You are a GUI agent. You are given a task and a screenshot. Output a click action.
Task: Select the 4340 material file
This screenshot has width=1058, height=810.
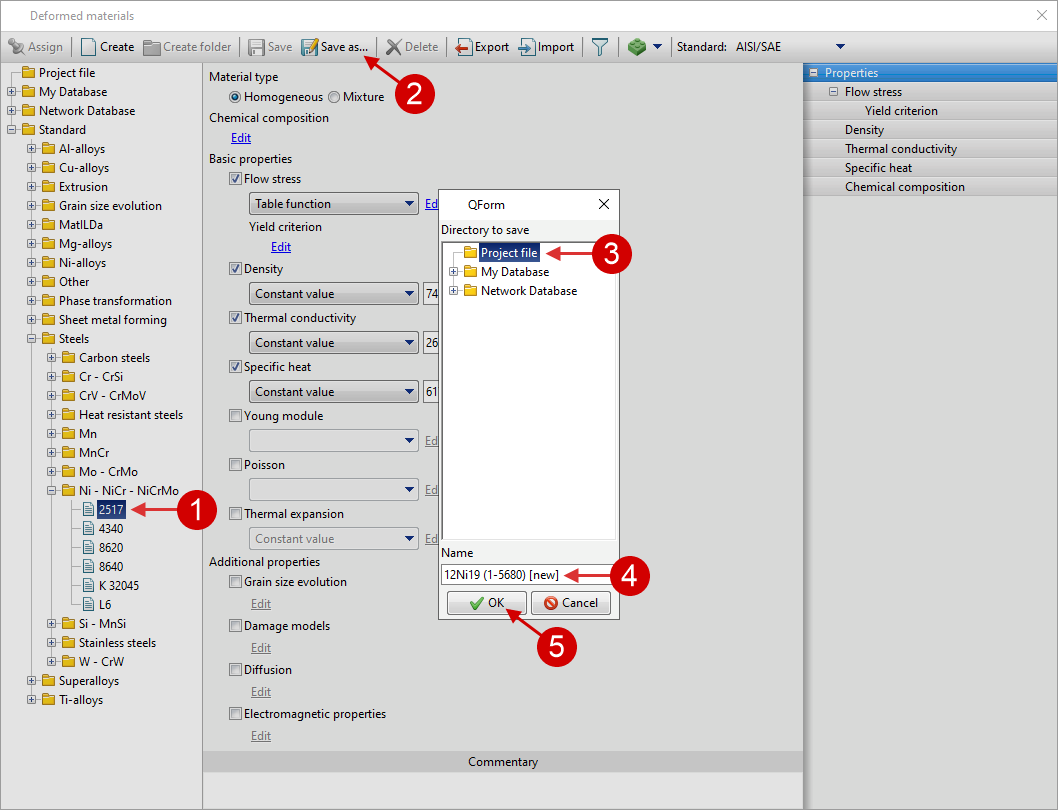coord(111,529)
